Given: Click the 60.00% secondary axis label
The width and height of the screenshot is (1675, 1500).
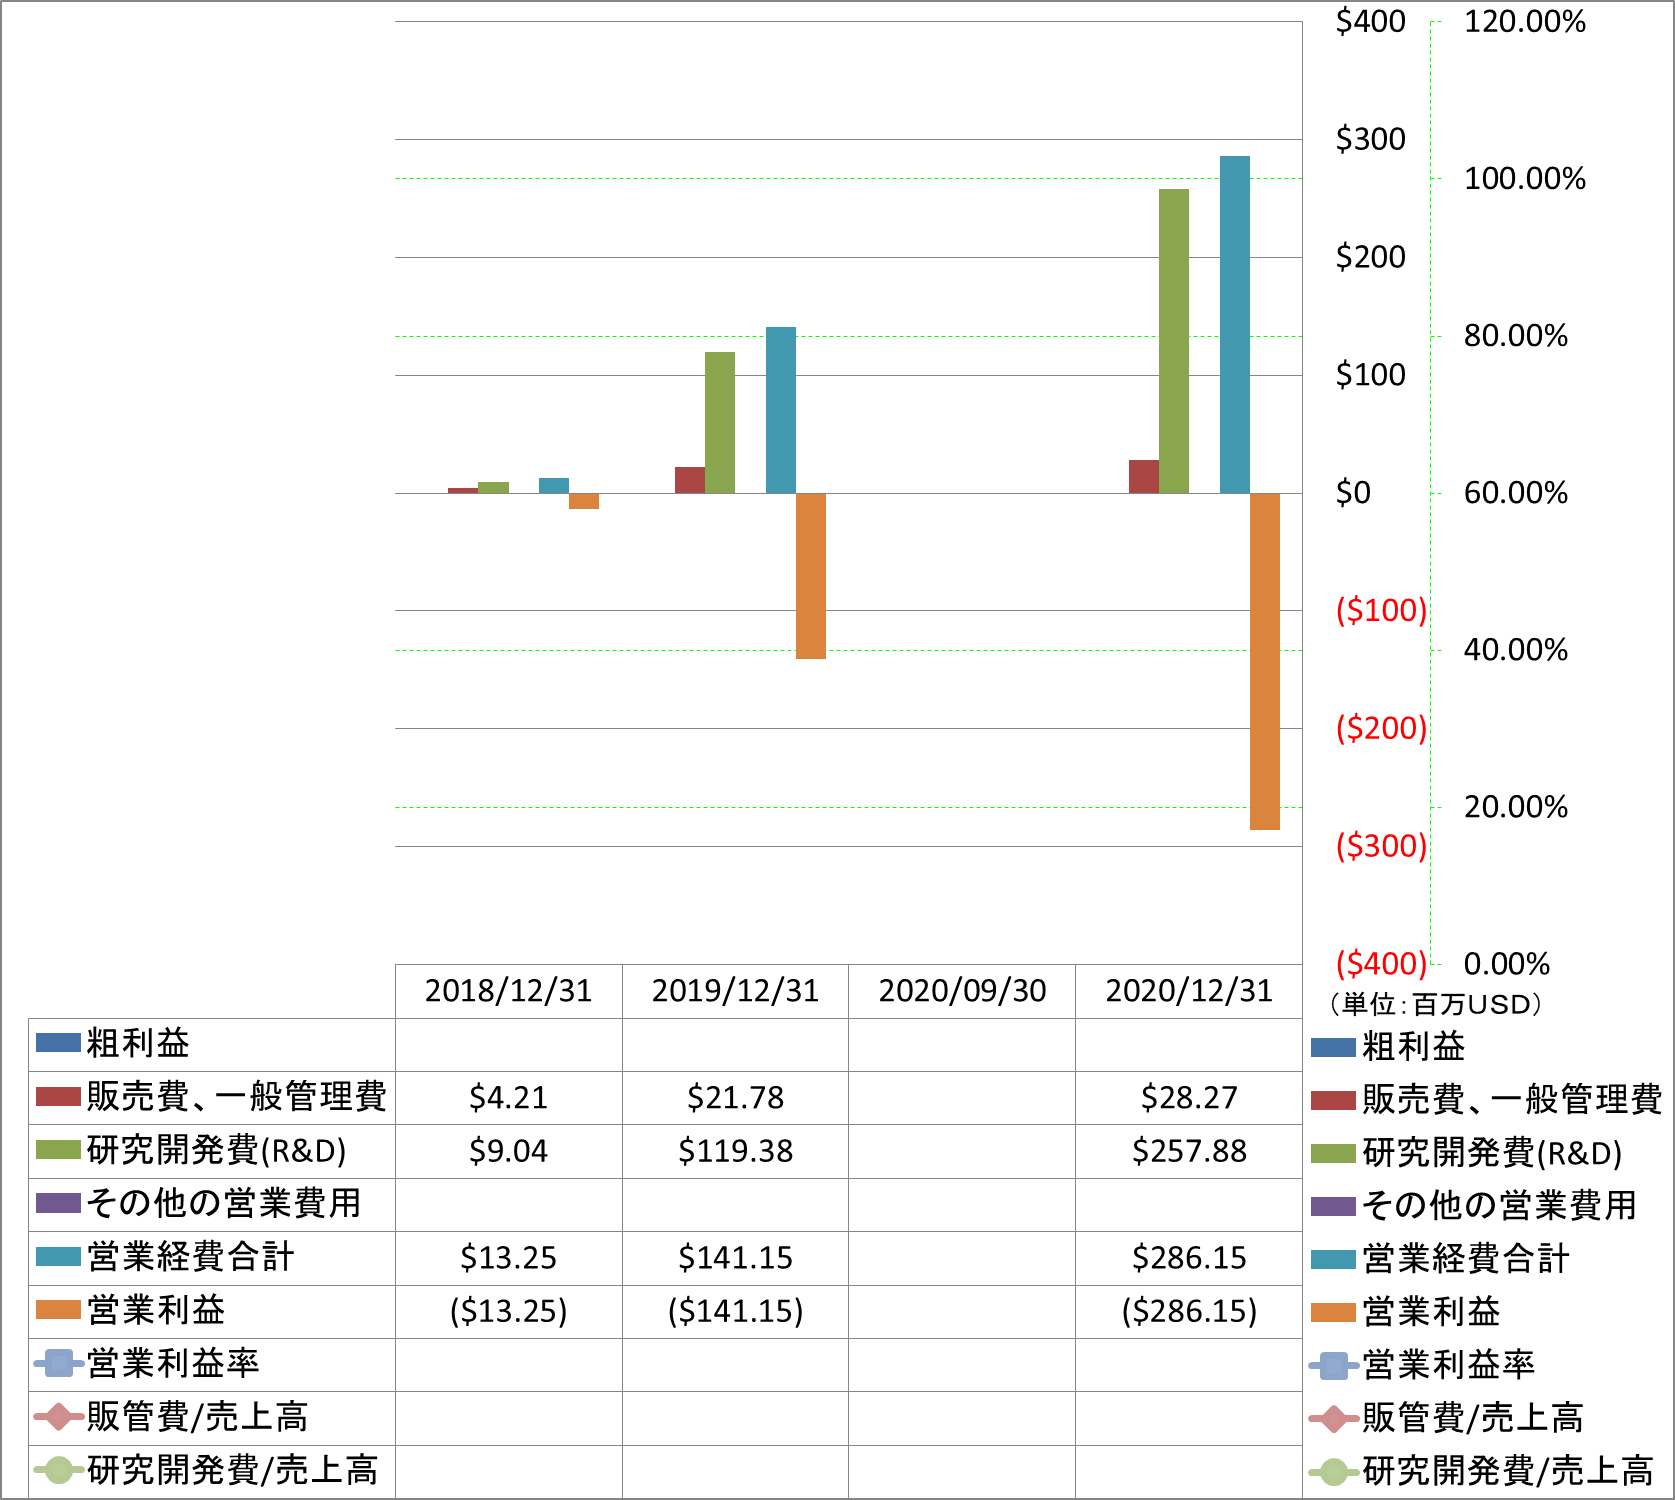Looking at the screenshot, I should 1516,493.
